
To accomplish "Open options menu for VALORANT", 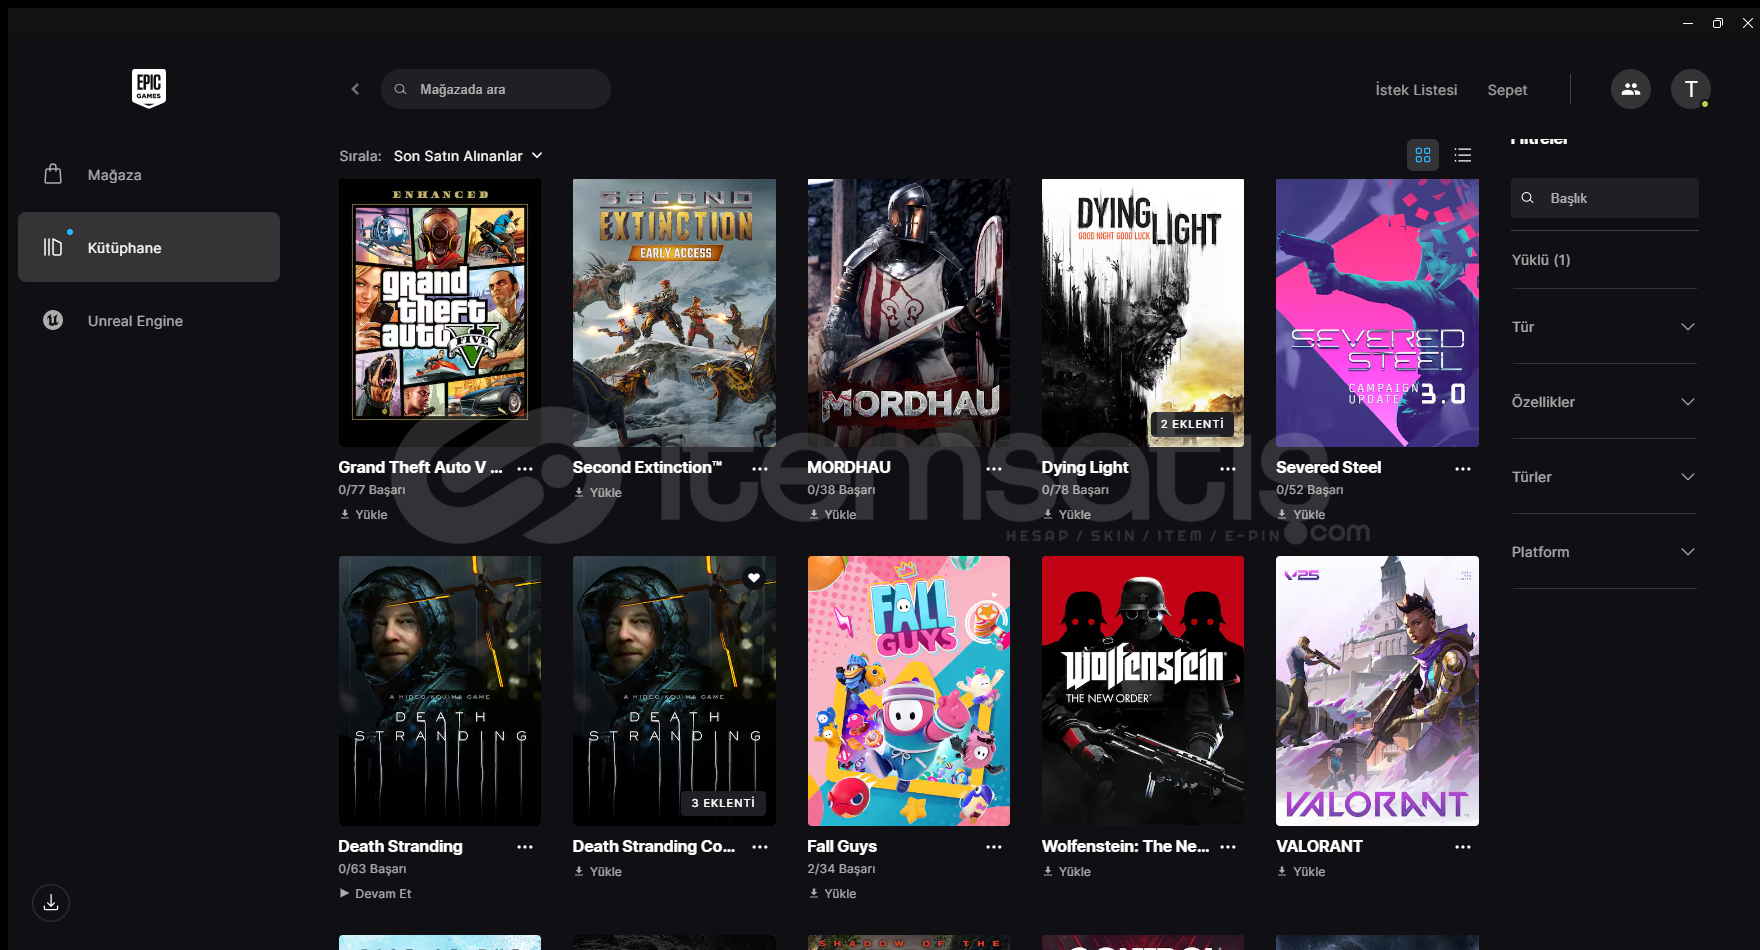I will [1463, 847].
